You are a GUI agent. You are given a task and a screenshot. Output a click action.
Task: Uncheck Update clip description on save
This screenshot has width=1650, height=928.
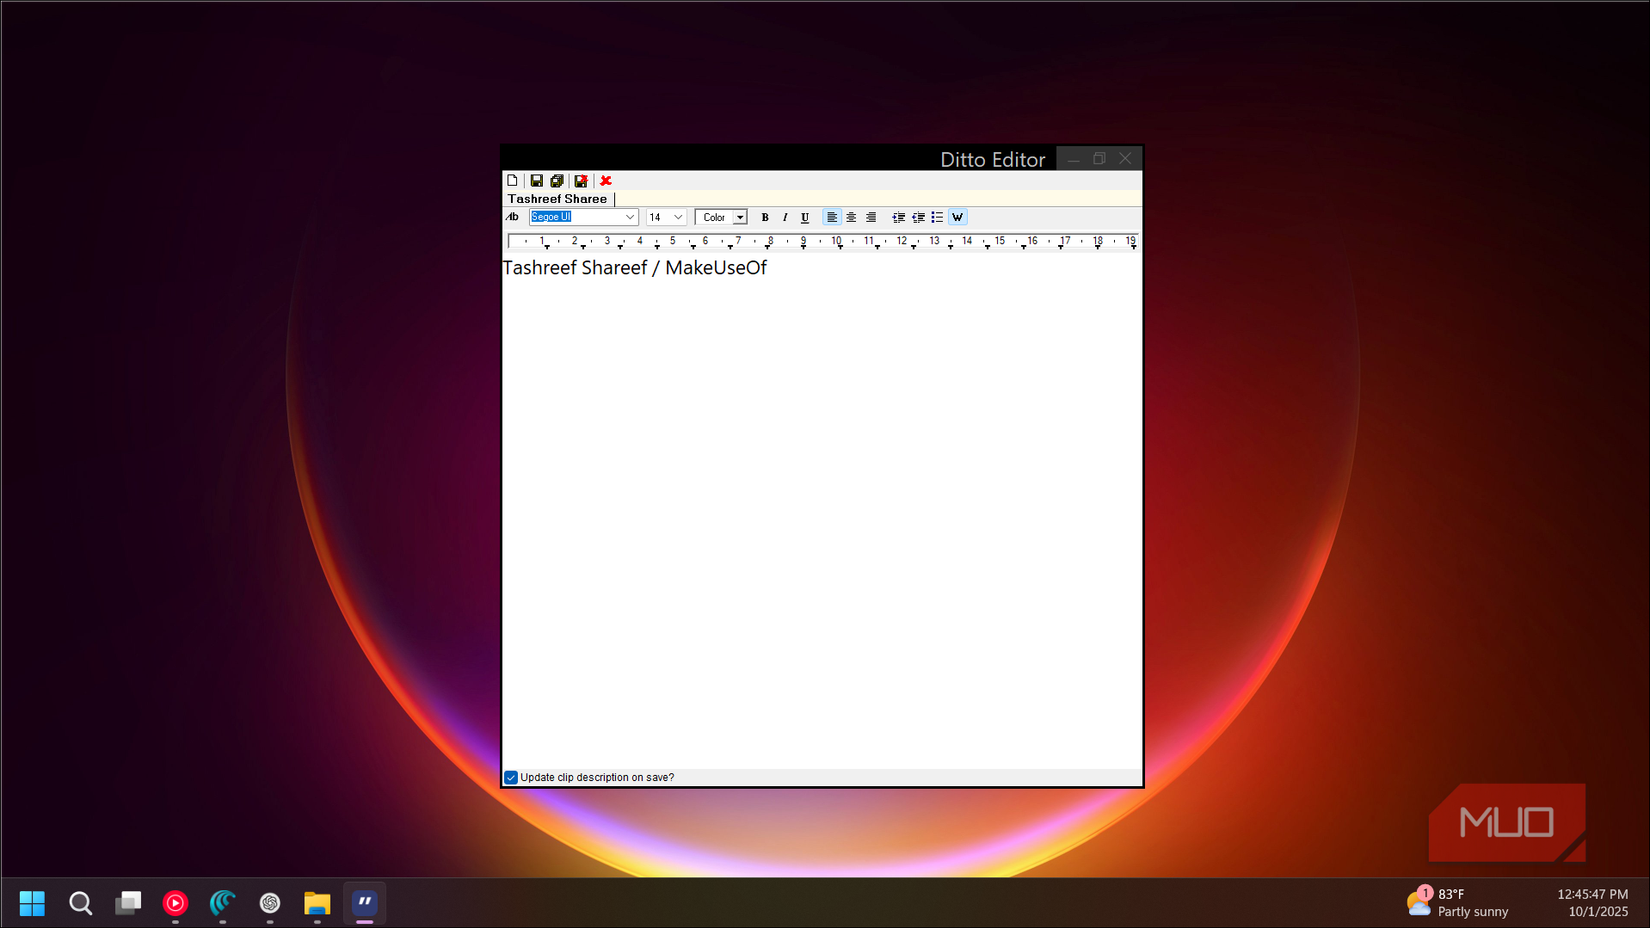(511, 777)
